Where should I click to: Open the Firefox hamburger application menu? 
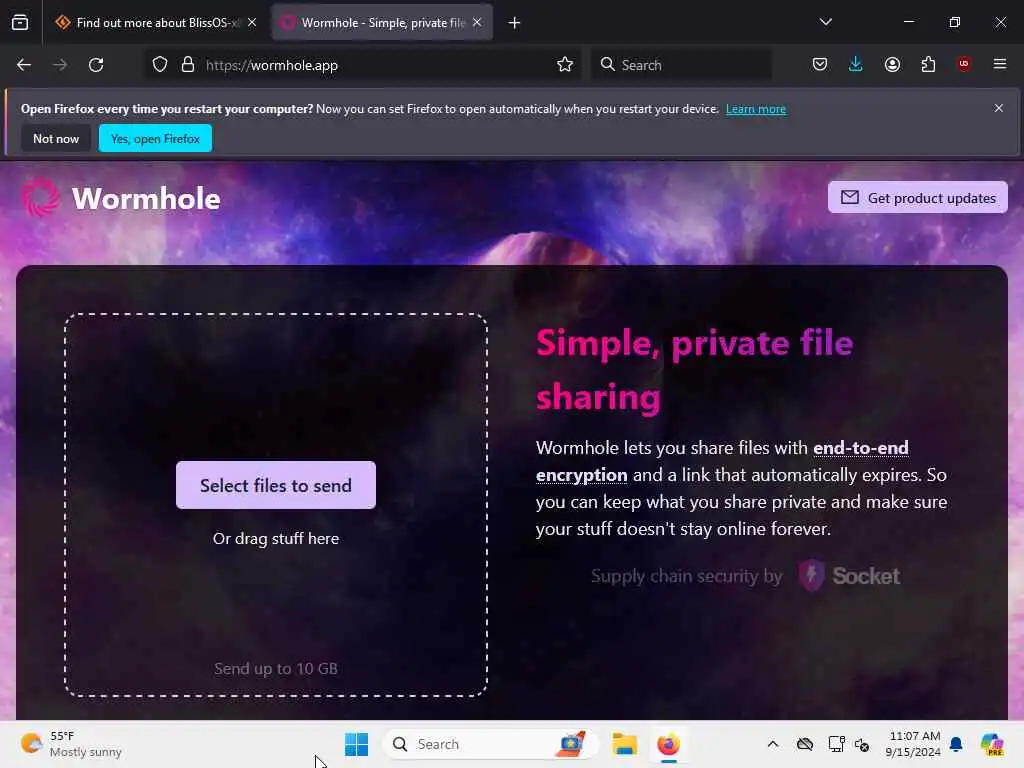click(999, 64)
